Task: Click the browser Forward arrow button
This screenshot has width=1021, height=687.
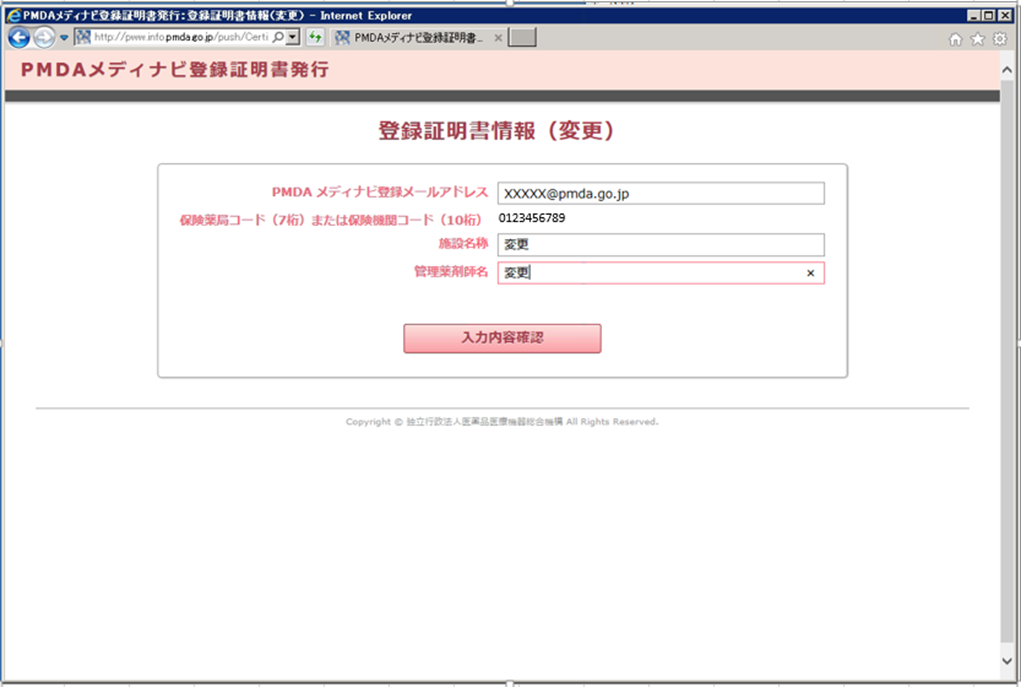Action: 44,38
